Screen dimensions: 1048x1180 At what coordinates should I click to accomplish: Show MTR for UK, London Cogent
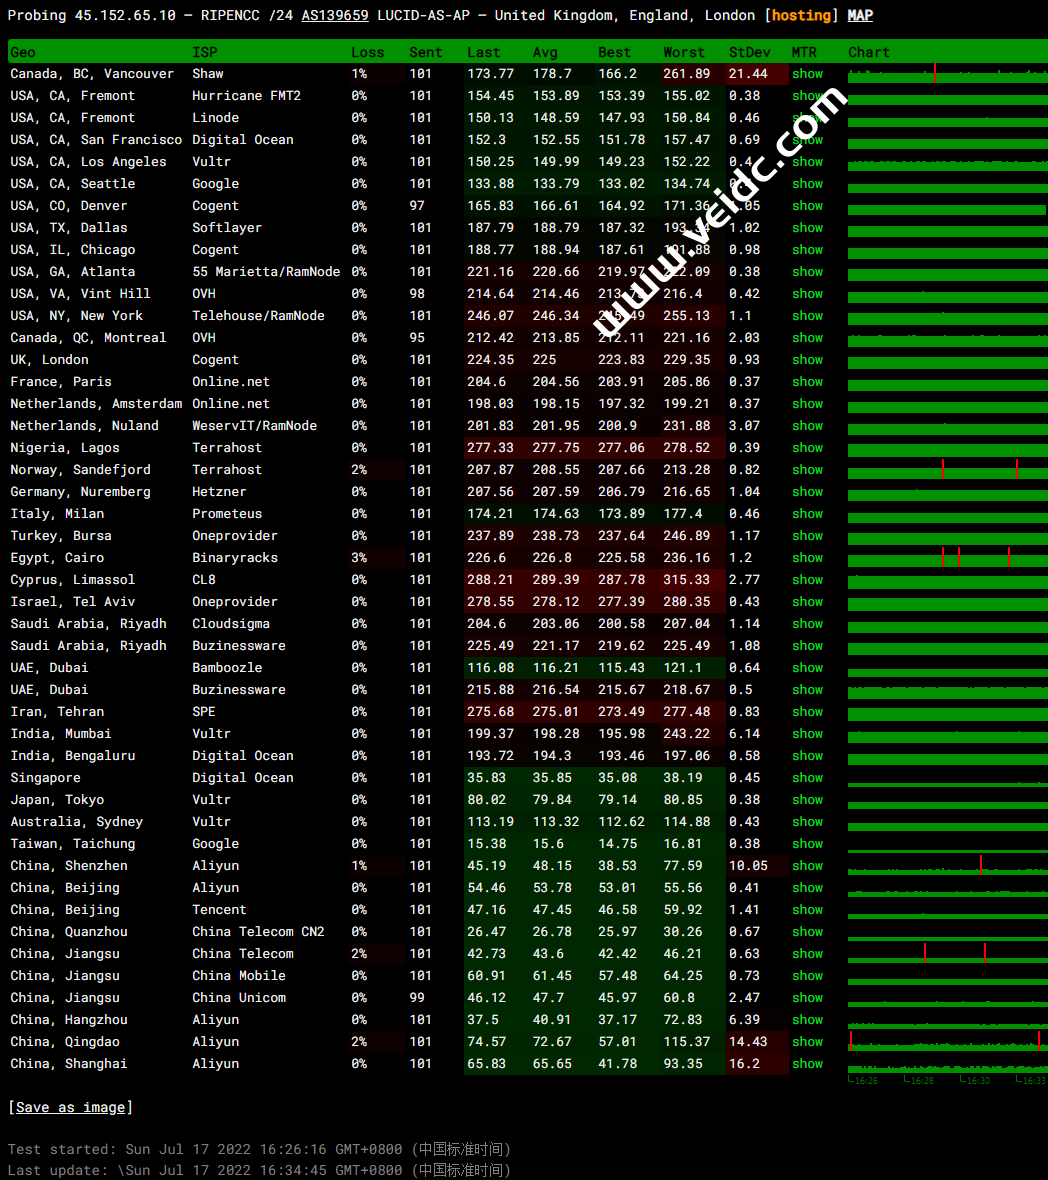click(807, 360)
